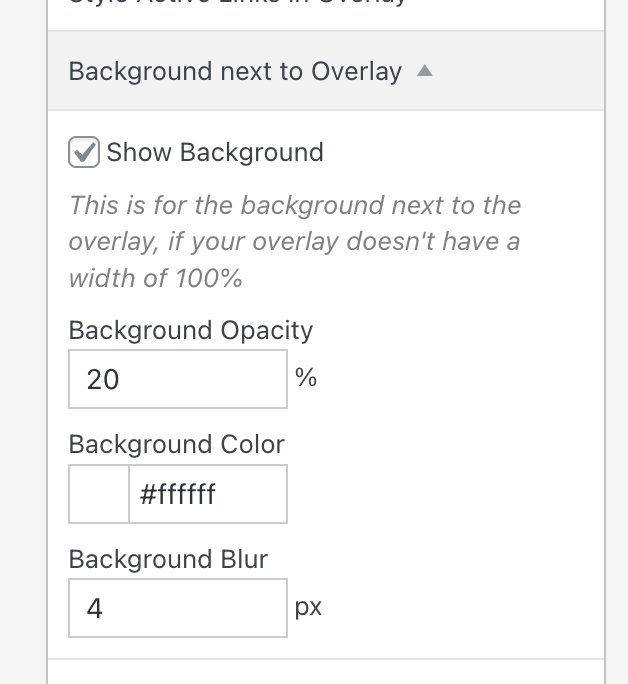Click empty header area right of the triangle
Screen dimensions: 628x684
click(x=520, y=71)
